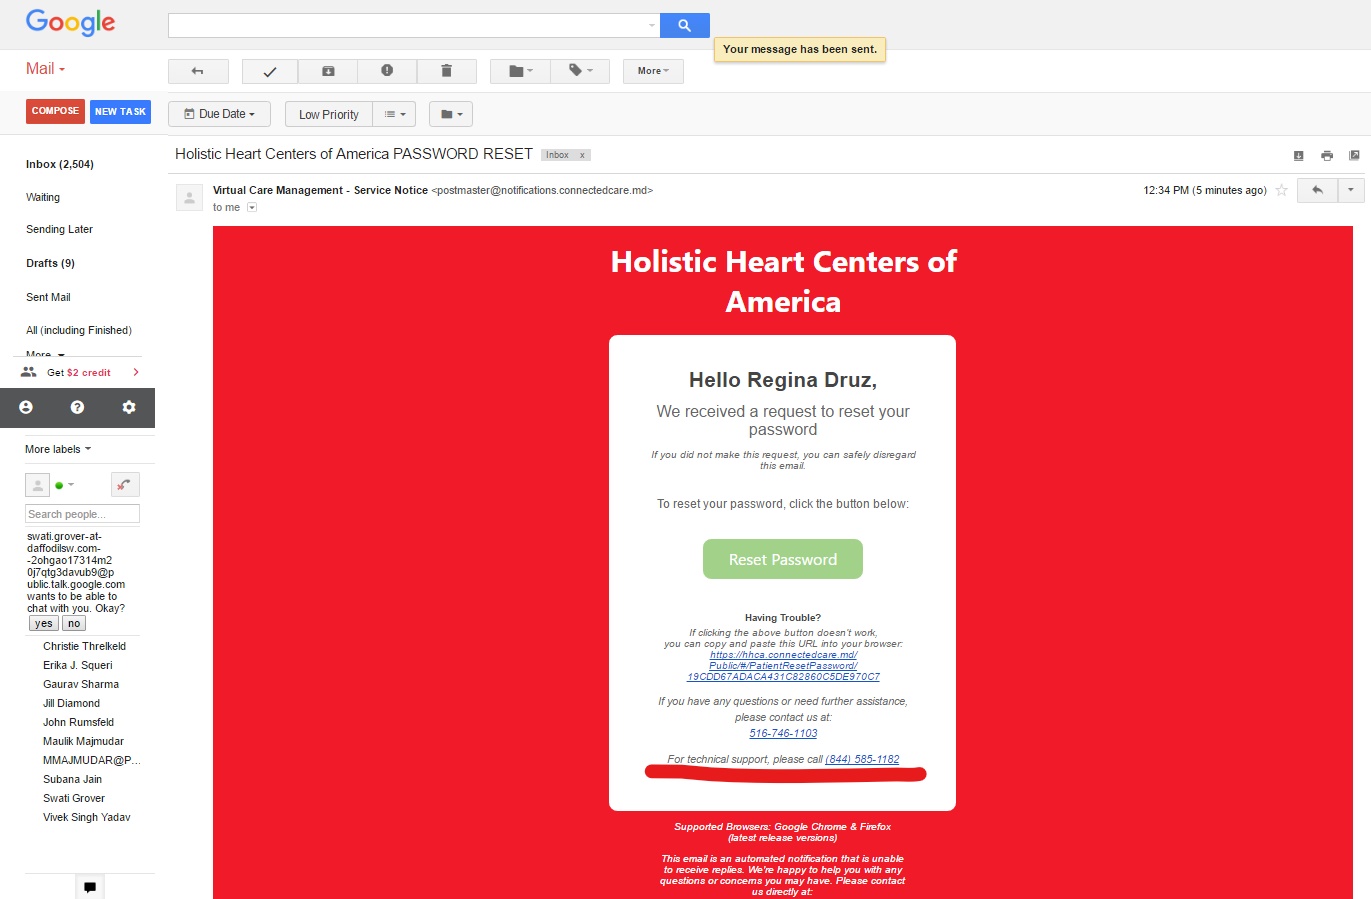Click the people icon beside Get $2 credit
This screenshot has height=899, width=1371.
pyautogui.click(x=29, y=372)
